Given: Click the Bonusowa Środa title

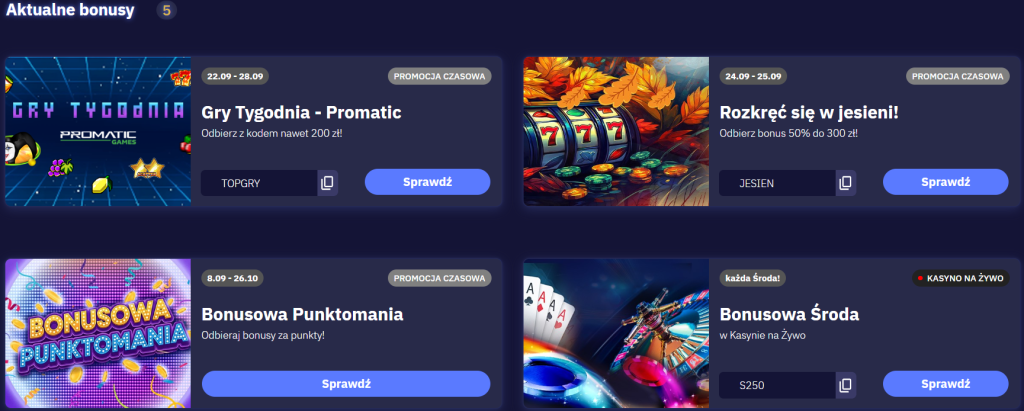Looking at the screenshot, I should pyautogui.click(x=789, y=315).
